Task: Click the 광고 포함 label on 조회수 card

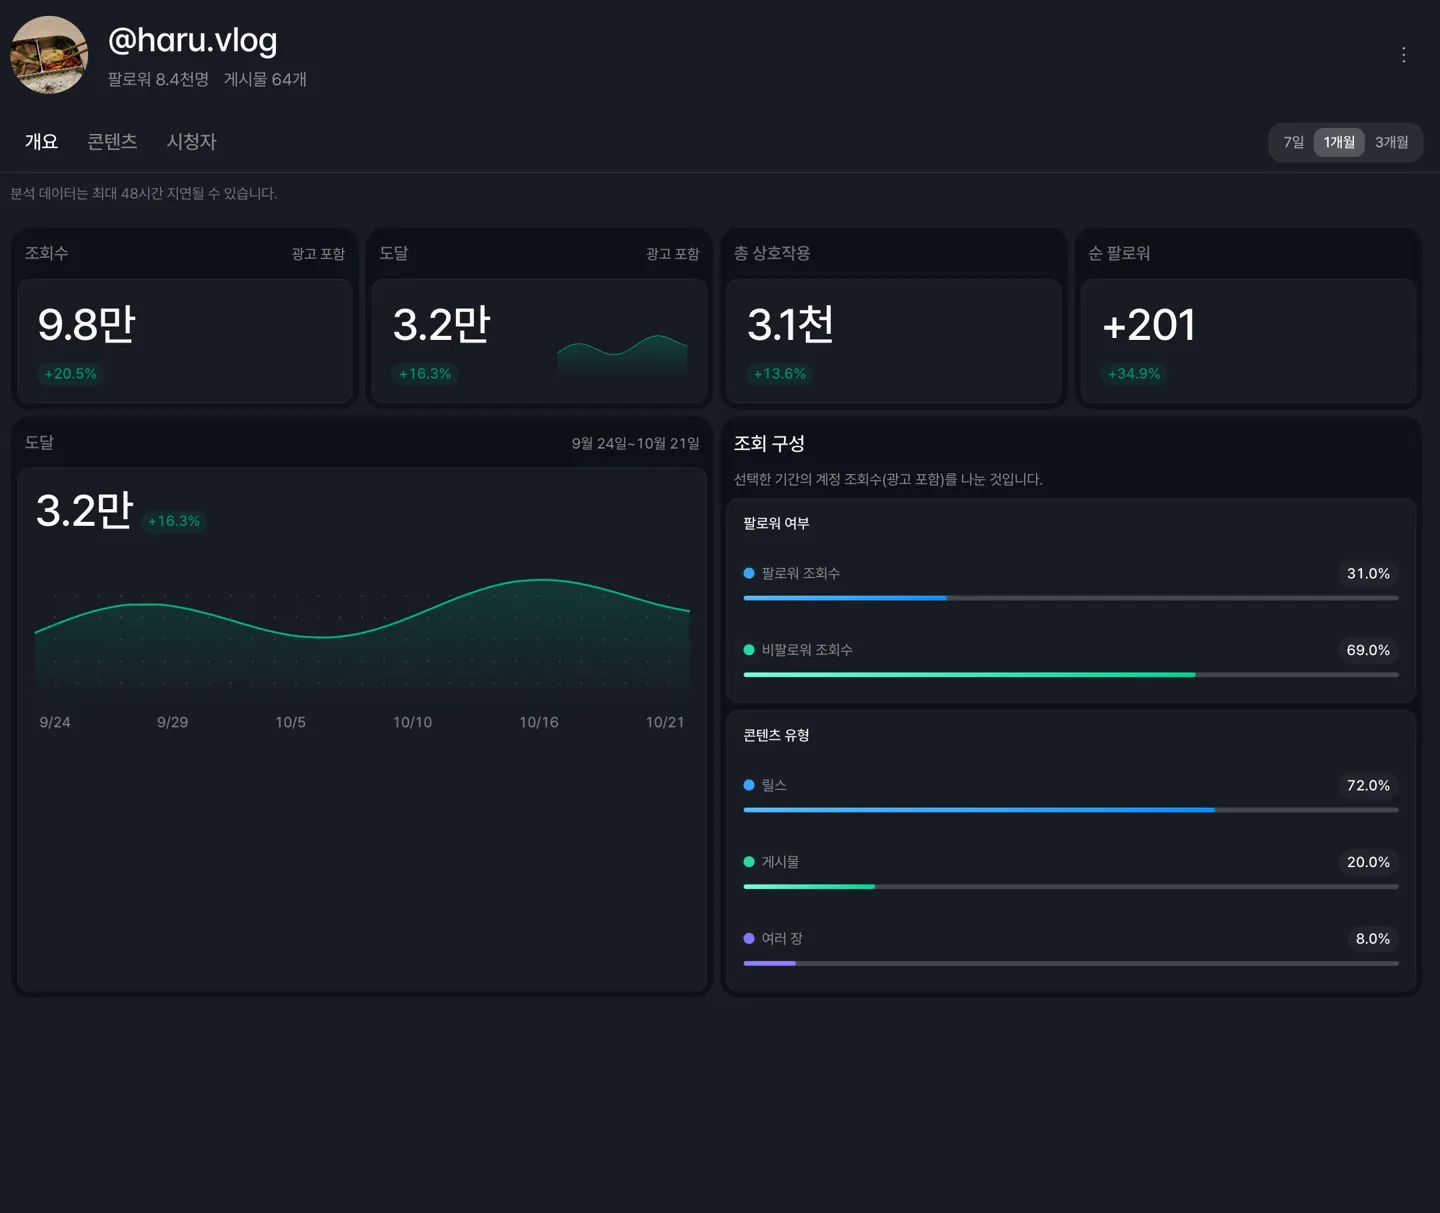Action: (318, 254)
